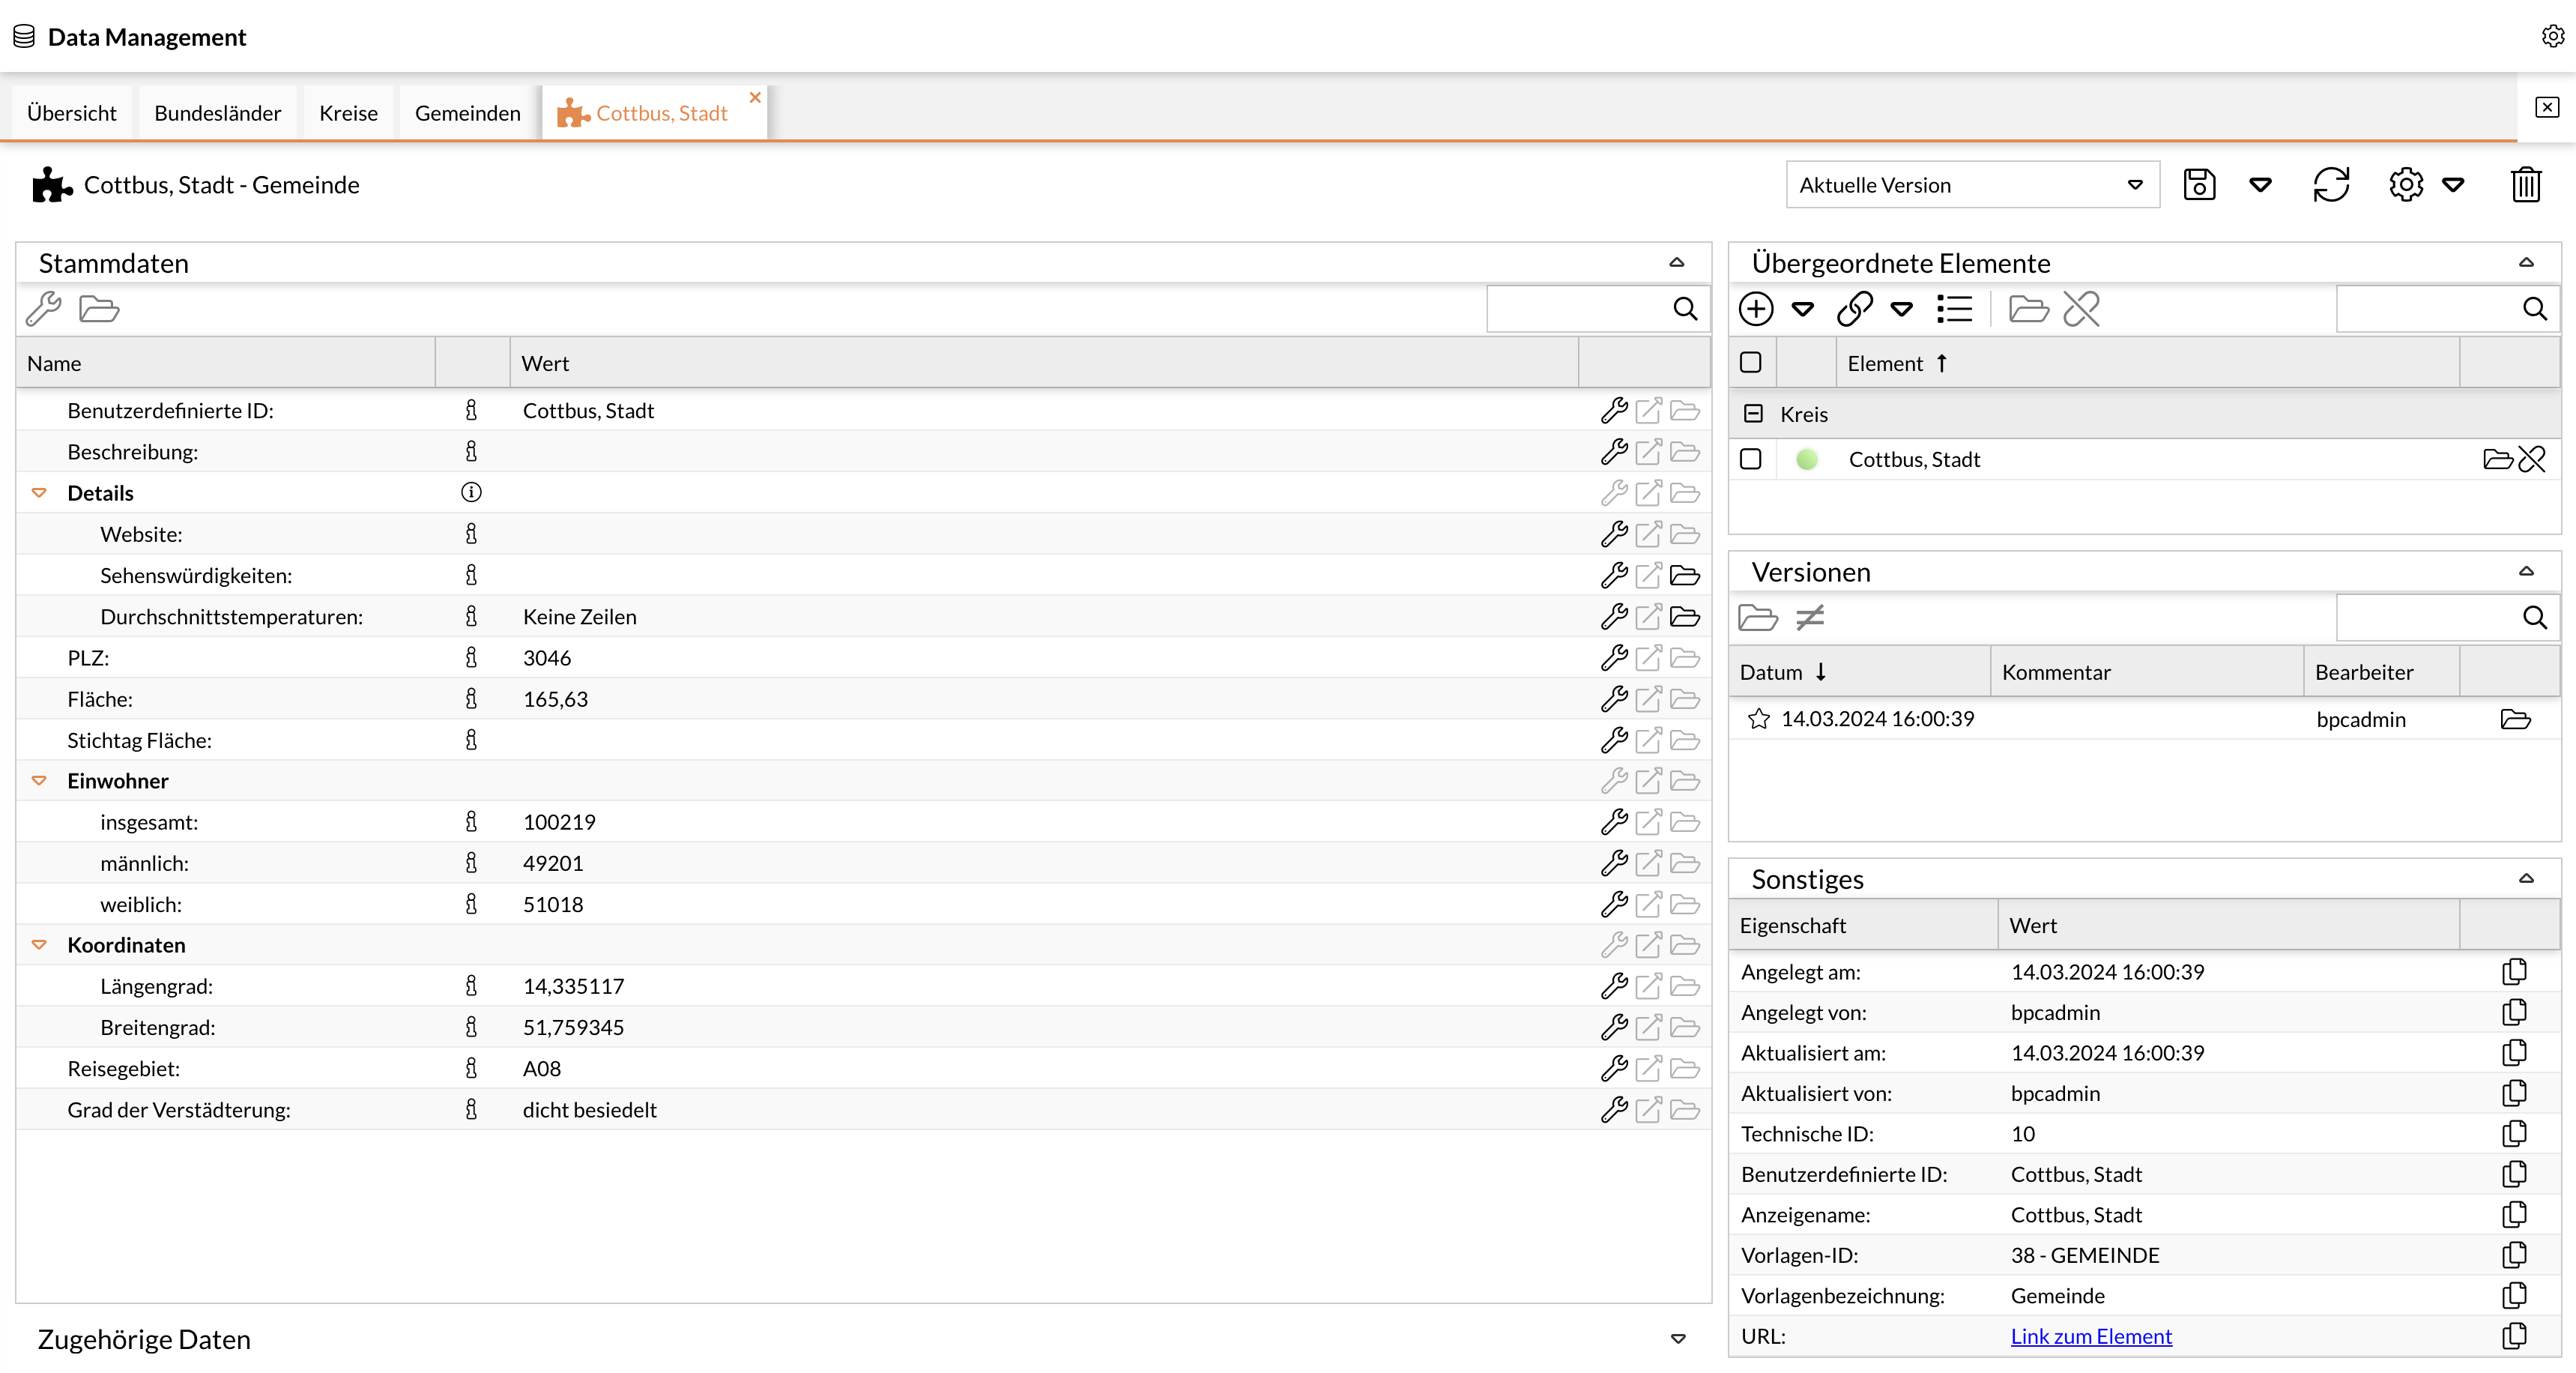This screenshot has width=2576, height=1373.
Task: Open the Aktuelle Version dropdown
Action: tap(1972, 185)
